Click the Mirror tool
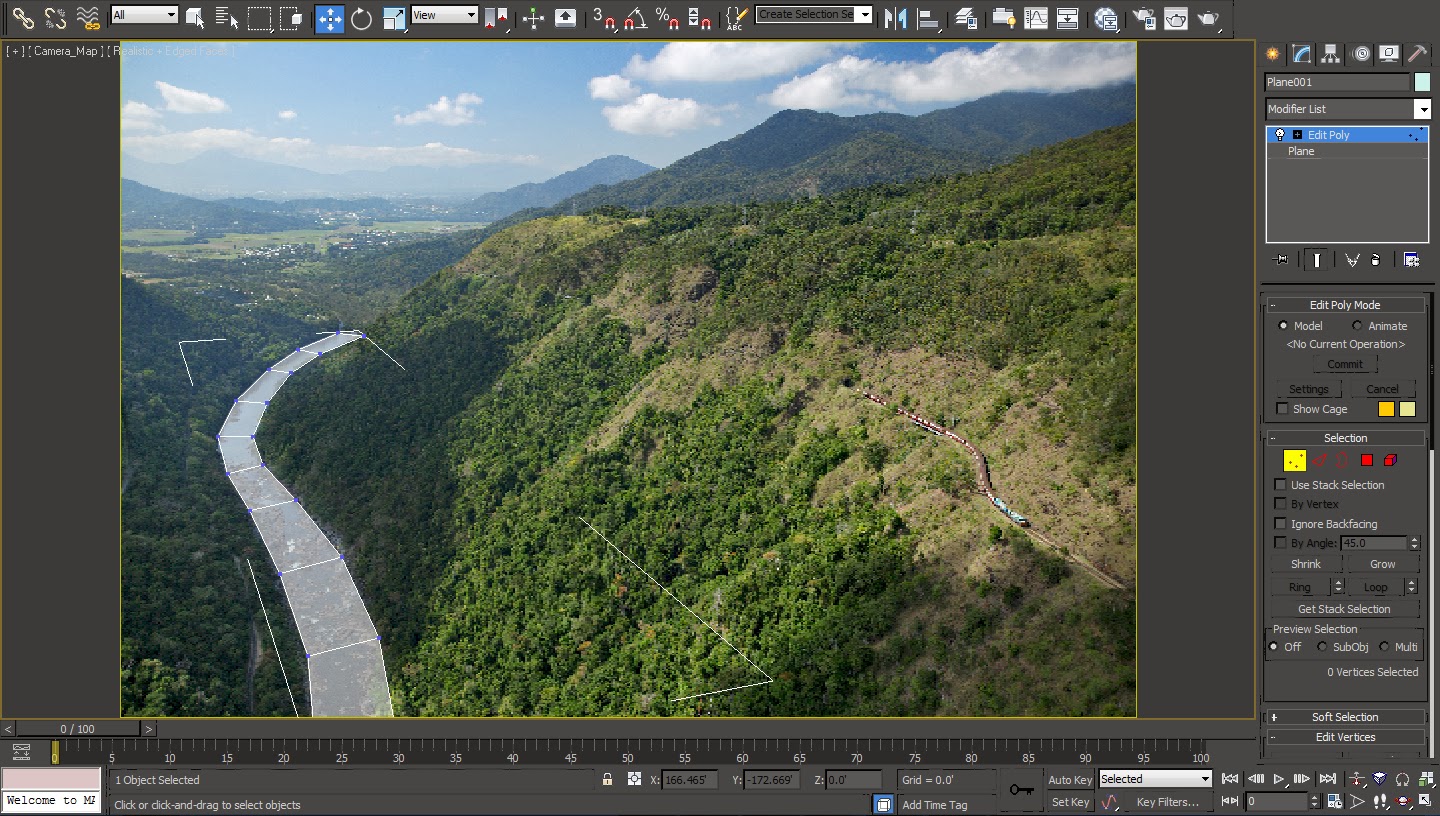Viewport: 1440px width, 816px height. pyautogui.click(x=895, y=17)
